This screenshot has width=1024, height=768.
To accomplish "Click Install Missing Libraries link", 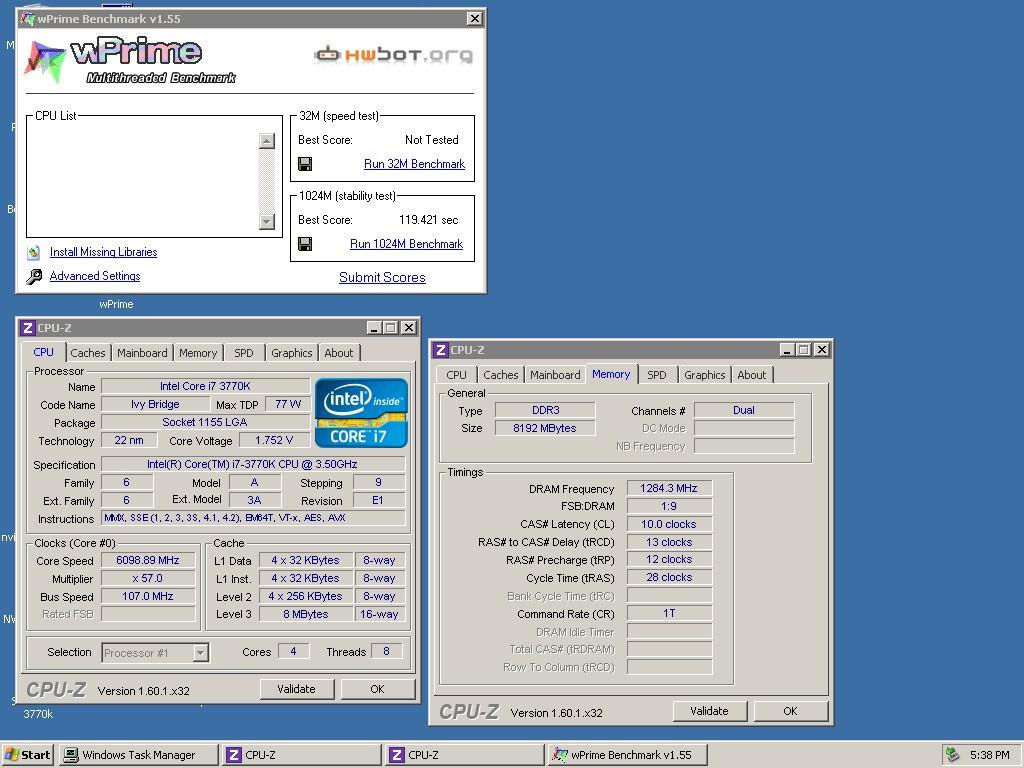I will [x=103, y=252].
